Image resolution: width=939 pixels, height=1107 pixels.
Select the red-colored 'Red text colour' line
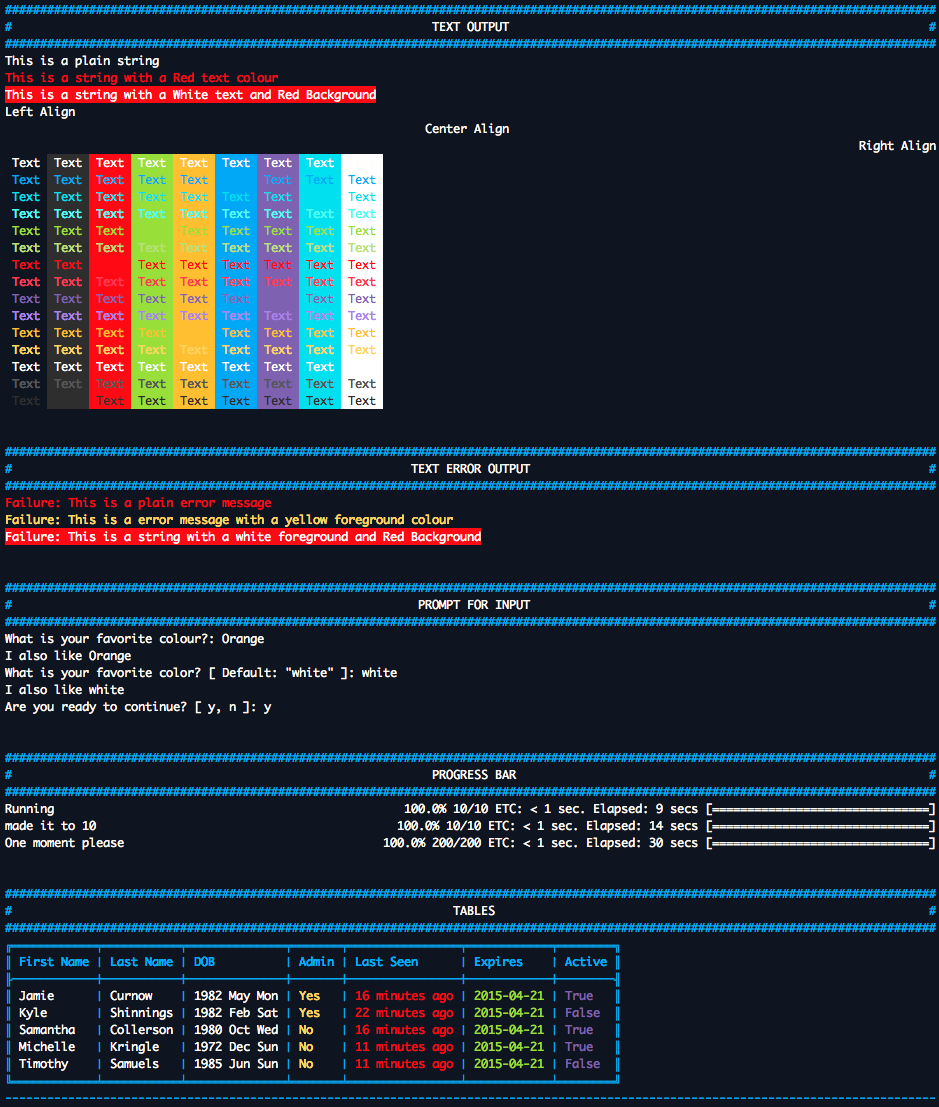tap(141, 78)
